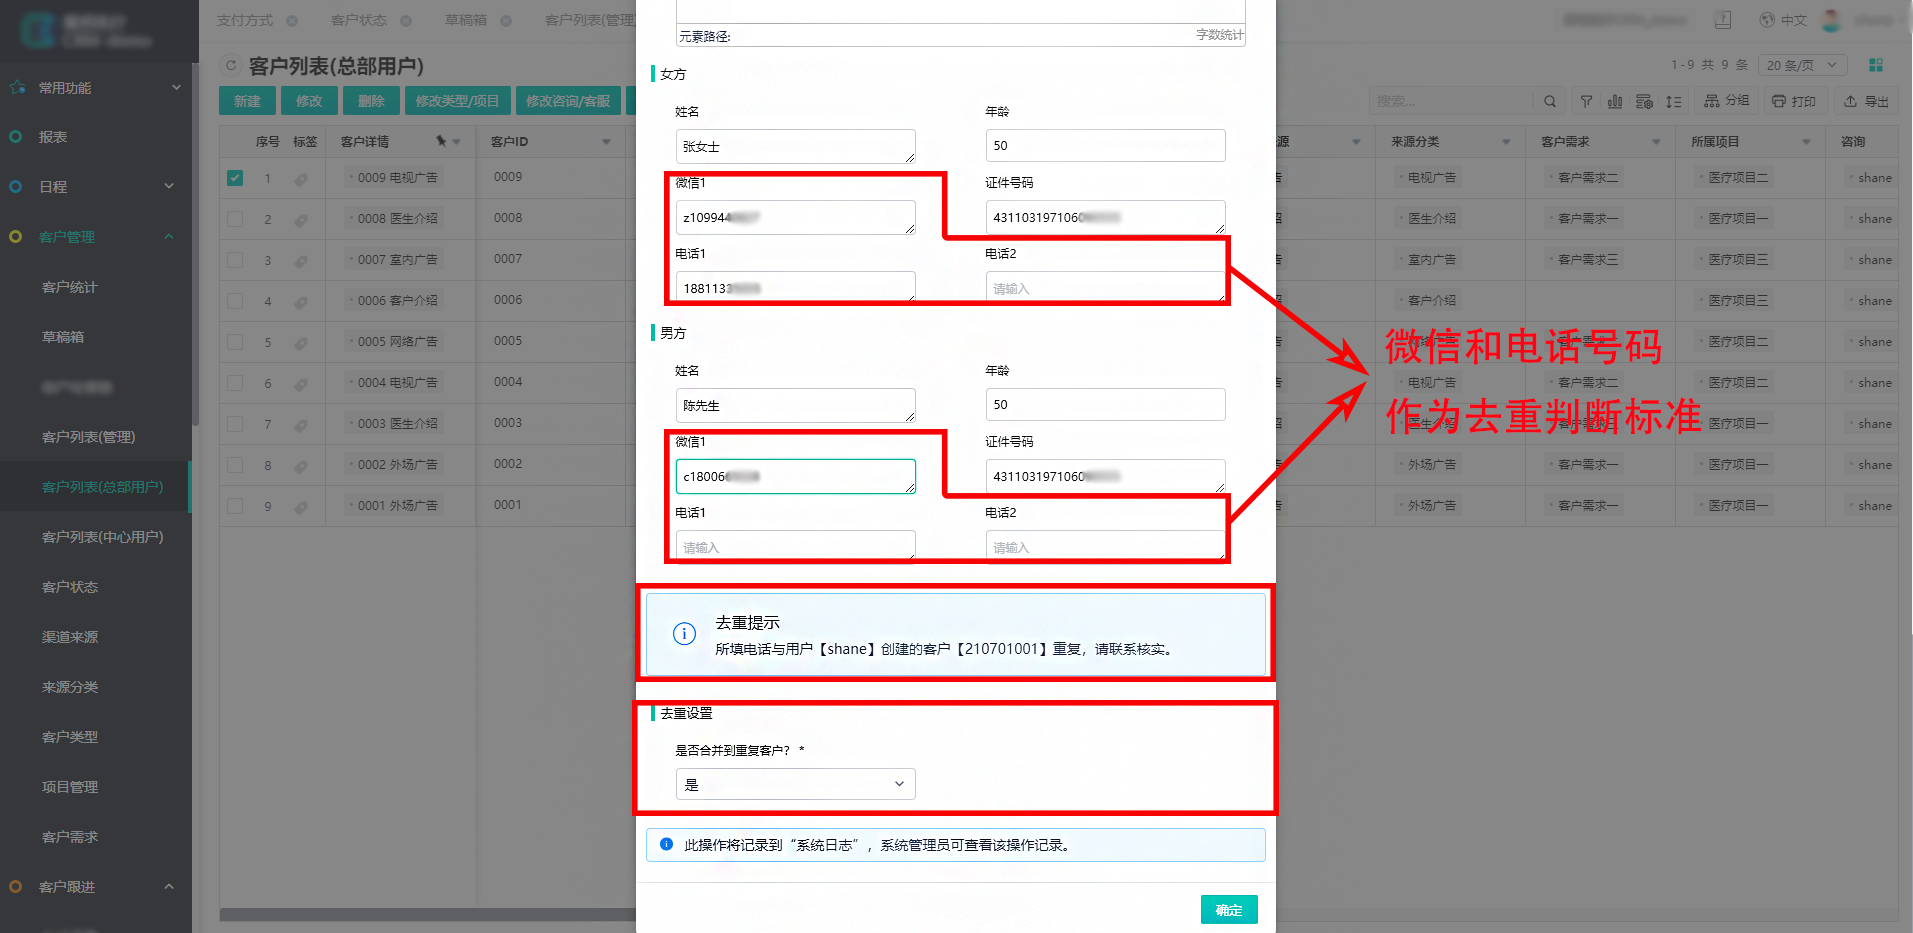Check the checkbox for row 9

point(235,506)
